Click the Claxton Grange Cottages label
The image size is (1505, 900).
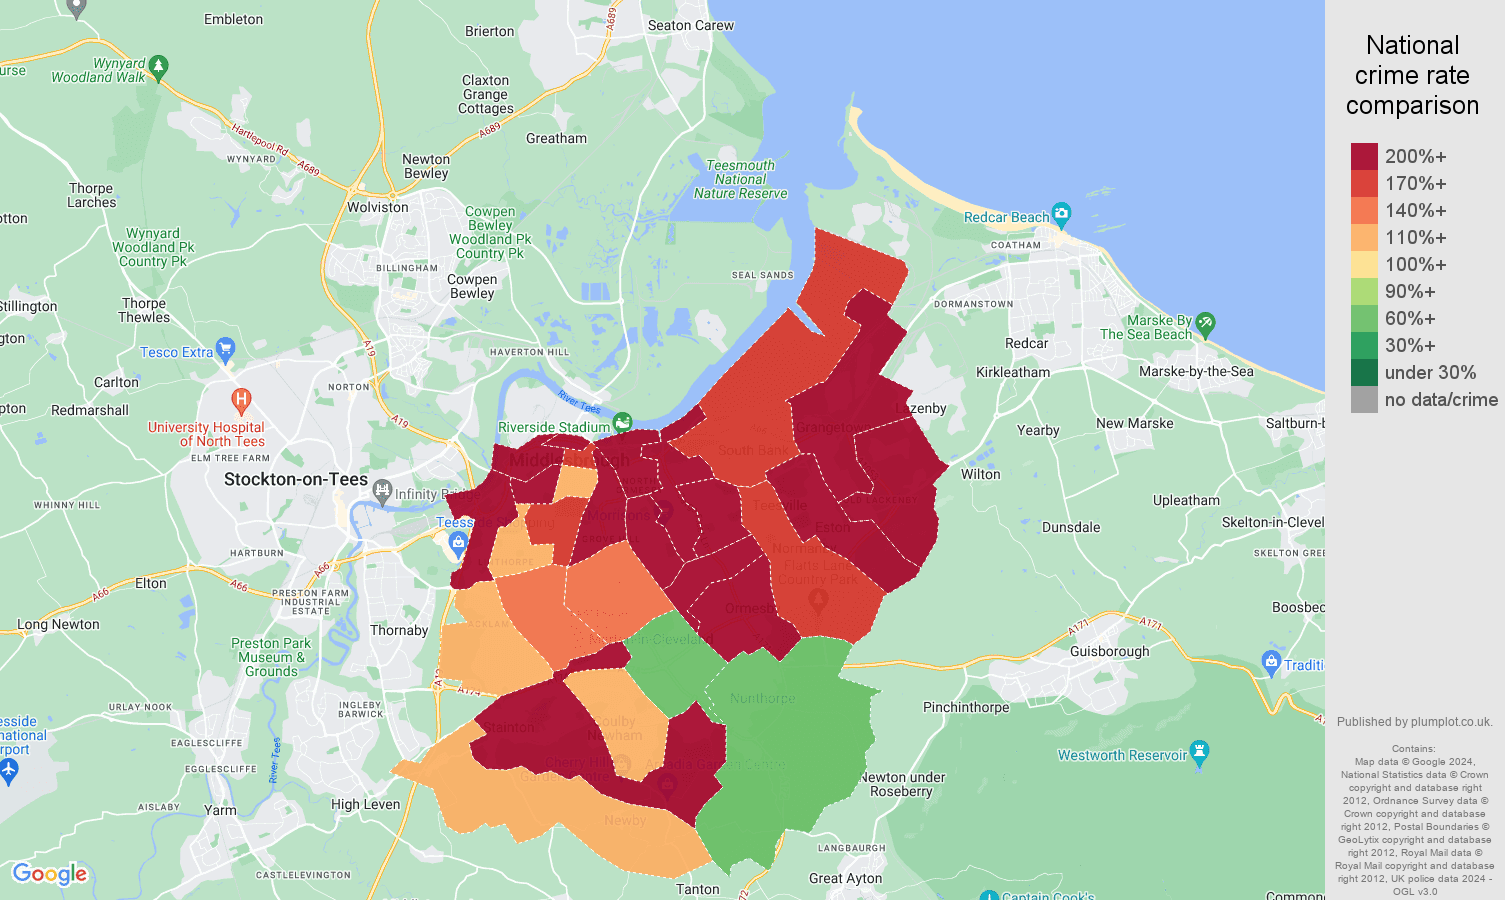486,94
